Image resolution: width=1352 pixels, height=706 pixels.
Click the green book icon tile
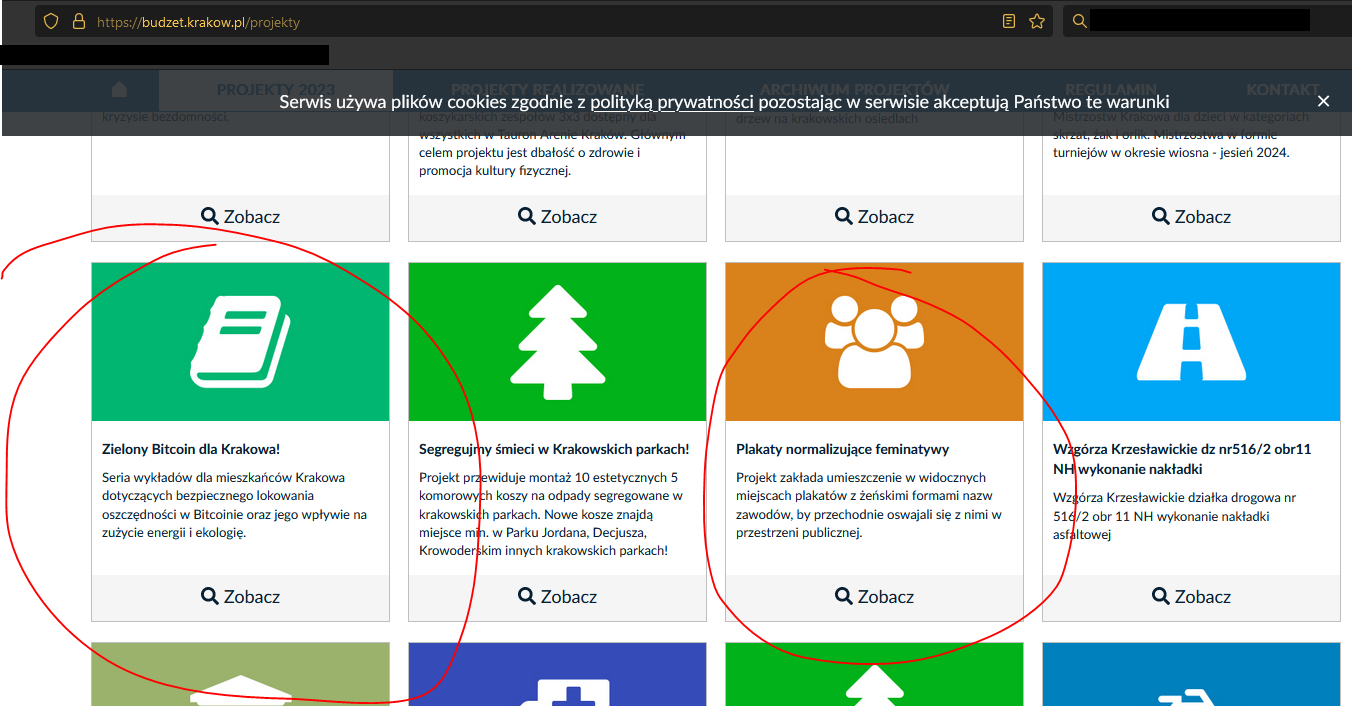point(240,342)
